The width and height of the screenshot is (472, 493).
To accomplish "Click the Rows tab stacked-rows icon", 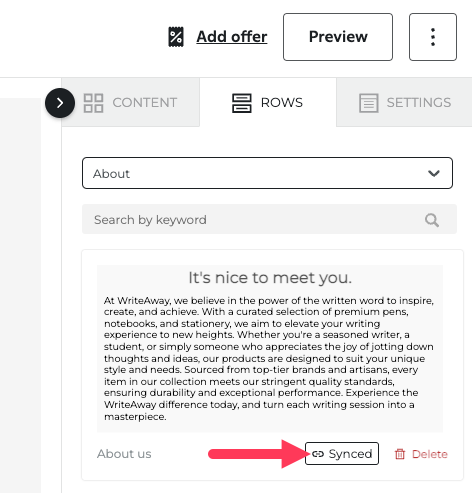I will click(242, 103).
